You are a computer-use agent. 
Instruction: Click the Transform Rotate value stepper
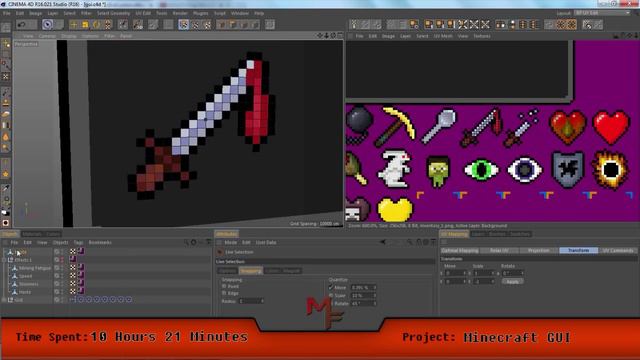(522, 273)
